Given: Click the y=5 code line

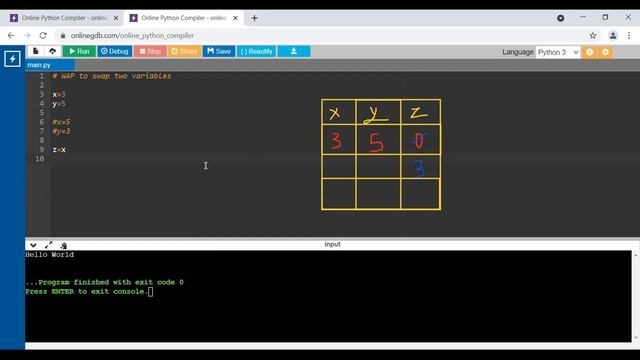Looking at the screenshot, I should click(x=59, y=104).
